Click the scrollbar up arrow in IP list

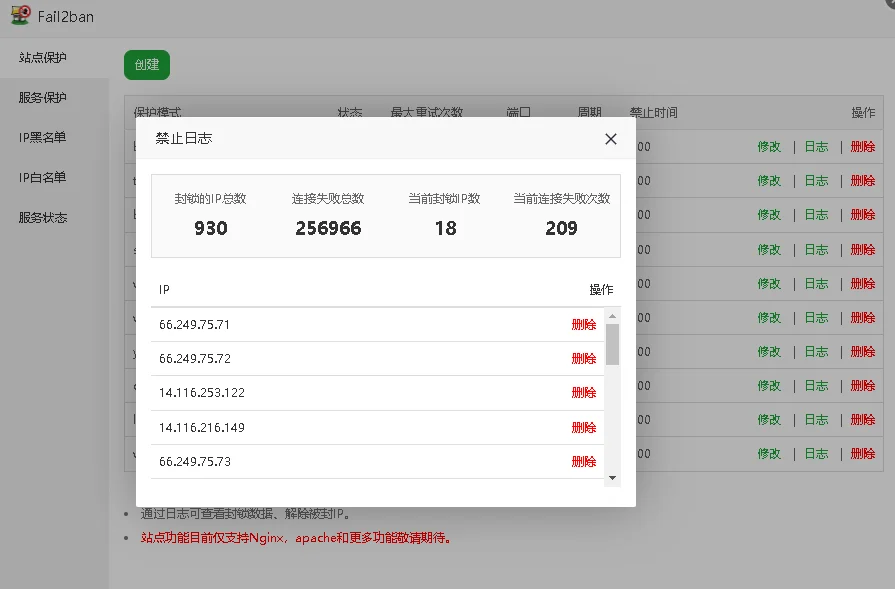[612, 315]
